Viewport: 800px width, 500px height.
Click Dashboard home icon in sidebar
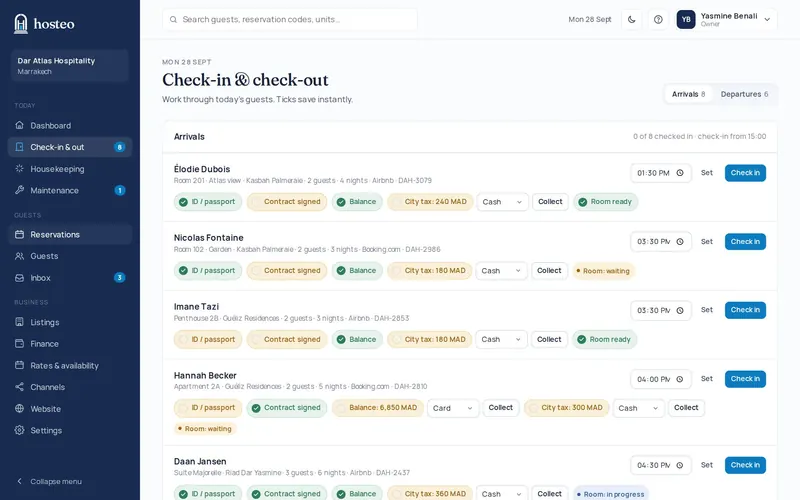tap(19, 125)
